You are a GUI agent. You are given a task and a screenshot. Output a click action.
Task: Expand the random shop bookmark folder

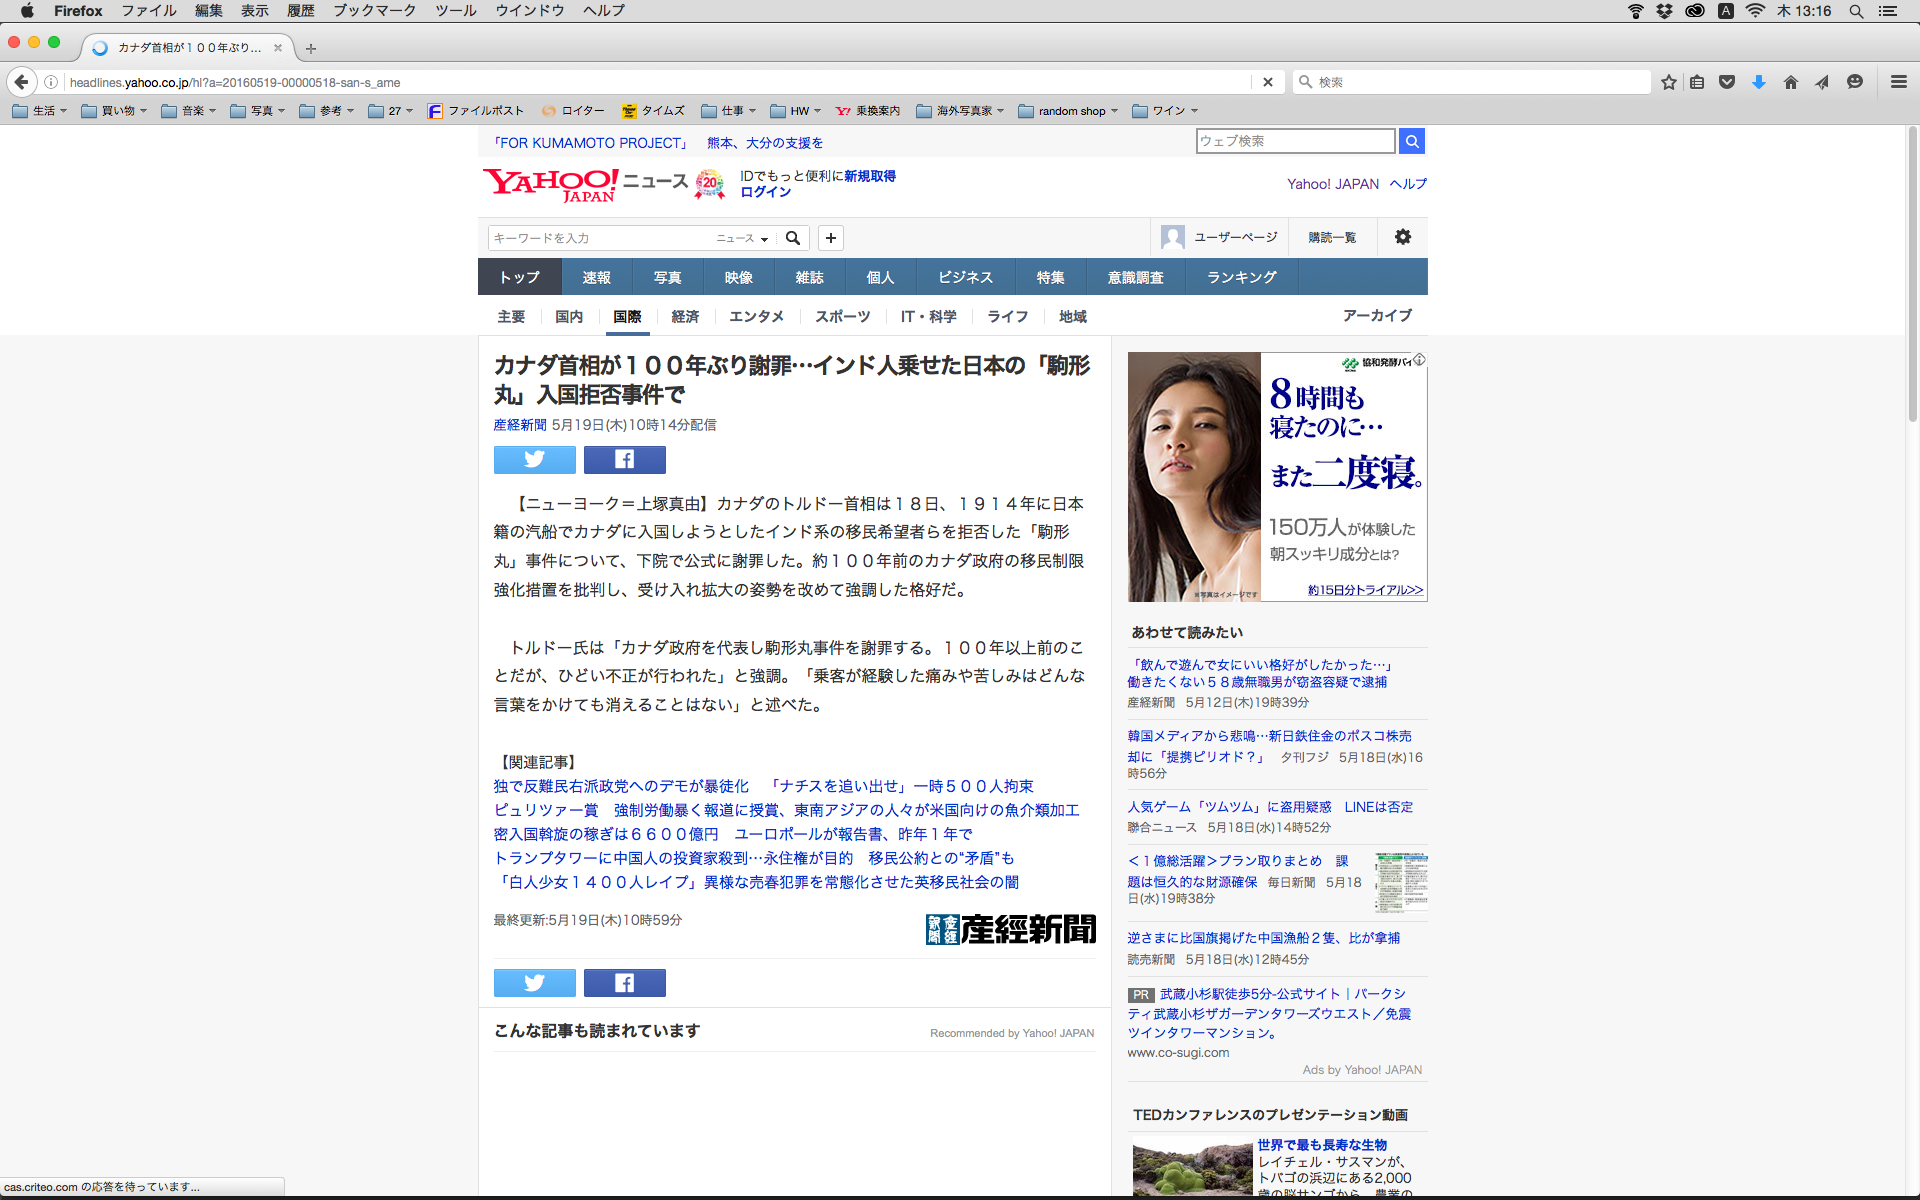1068,111
